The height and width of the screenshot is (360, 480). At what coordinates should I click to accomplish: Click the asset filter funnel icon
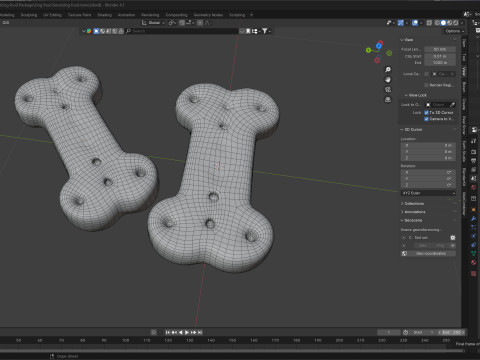(264, 31)
